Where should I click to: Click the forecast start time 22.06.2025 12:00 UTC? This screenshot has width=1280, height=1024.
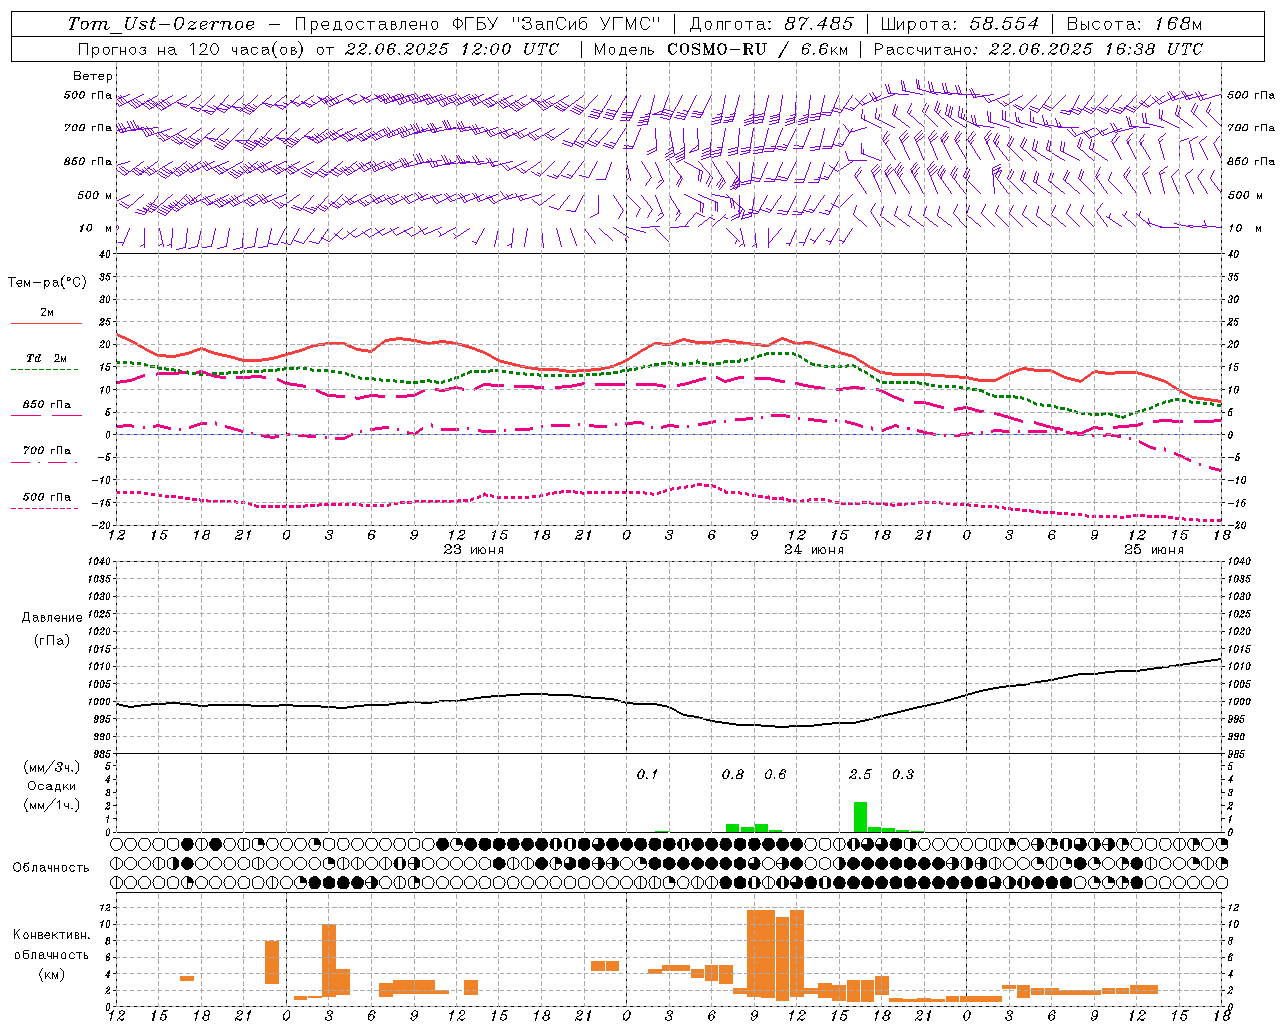coord(451,49)
